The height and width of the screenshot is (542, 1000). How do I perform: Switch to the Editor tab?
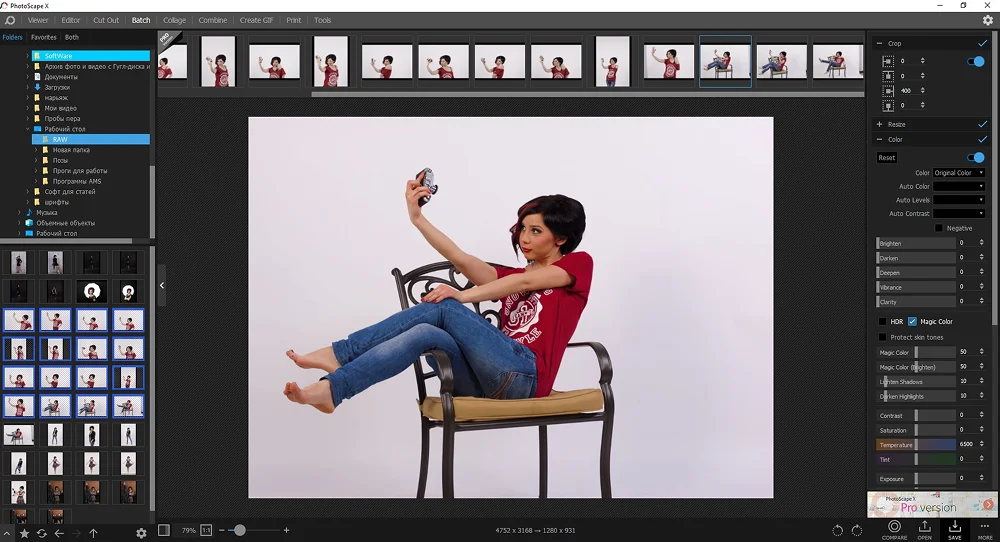[x=71, y=20]
